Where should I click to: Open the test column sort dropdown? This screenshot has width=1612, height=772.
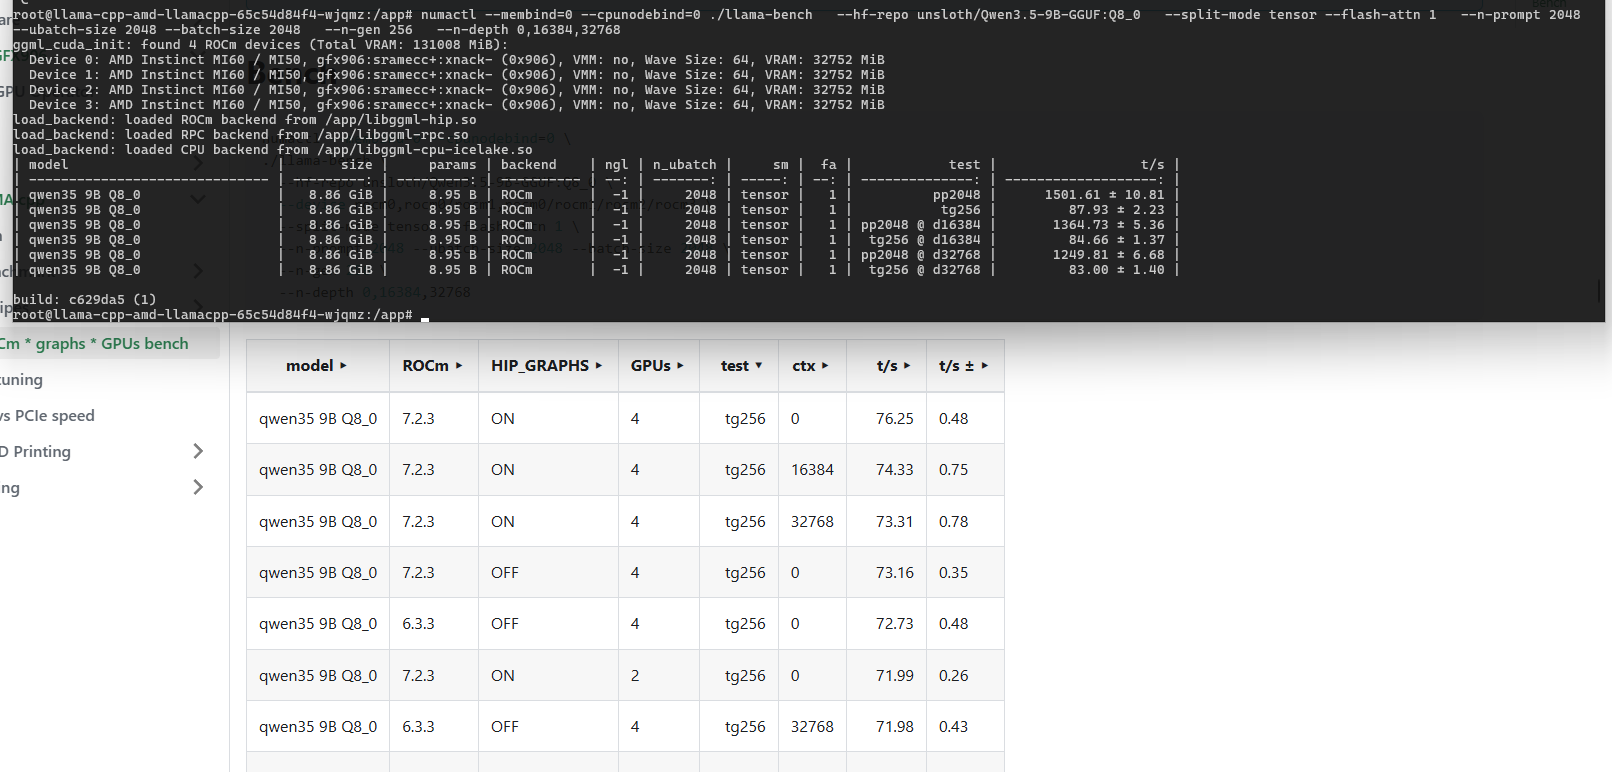(758, 366)
